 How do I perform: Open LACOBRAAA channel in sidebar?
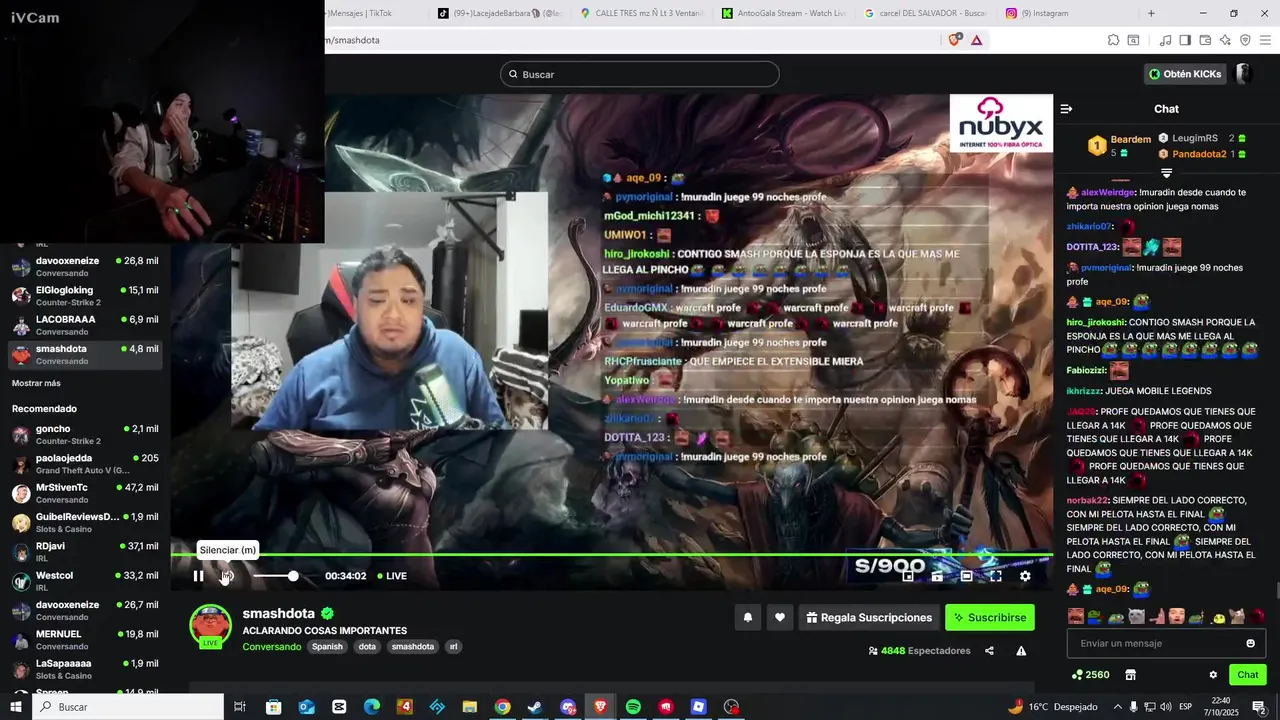[85, 325]
